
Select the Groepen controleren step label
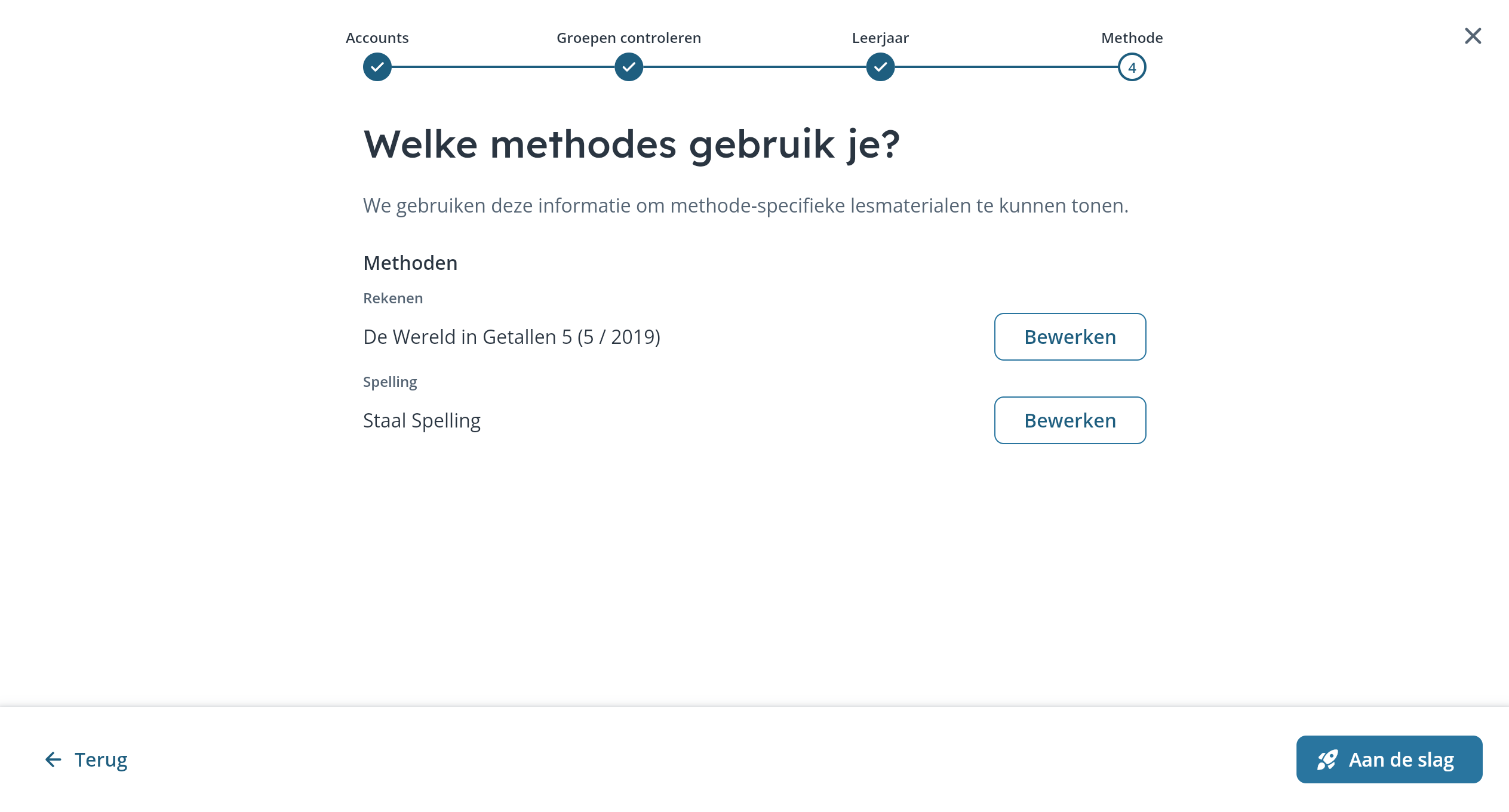pos(629,38)
